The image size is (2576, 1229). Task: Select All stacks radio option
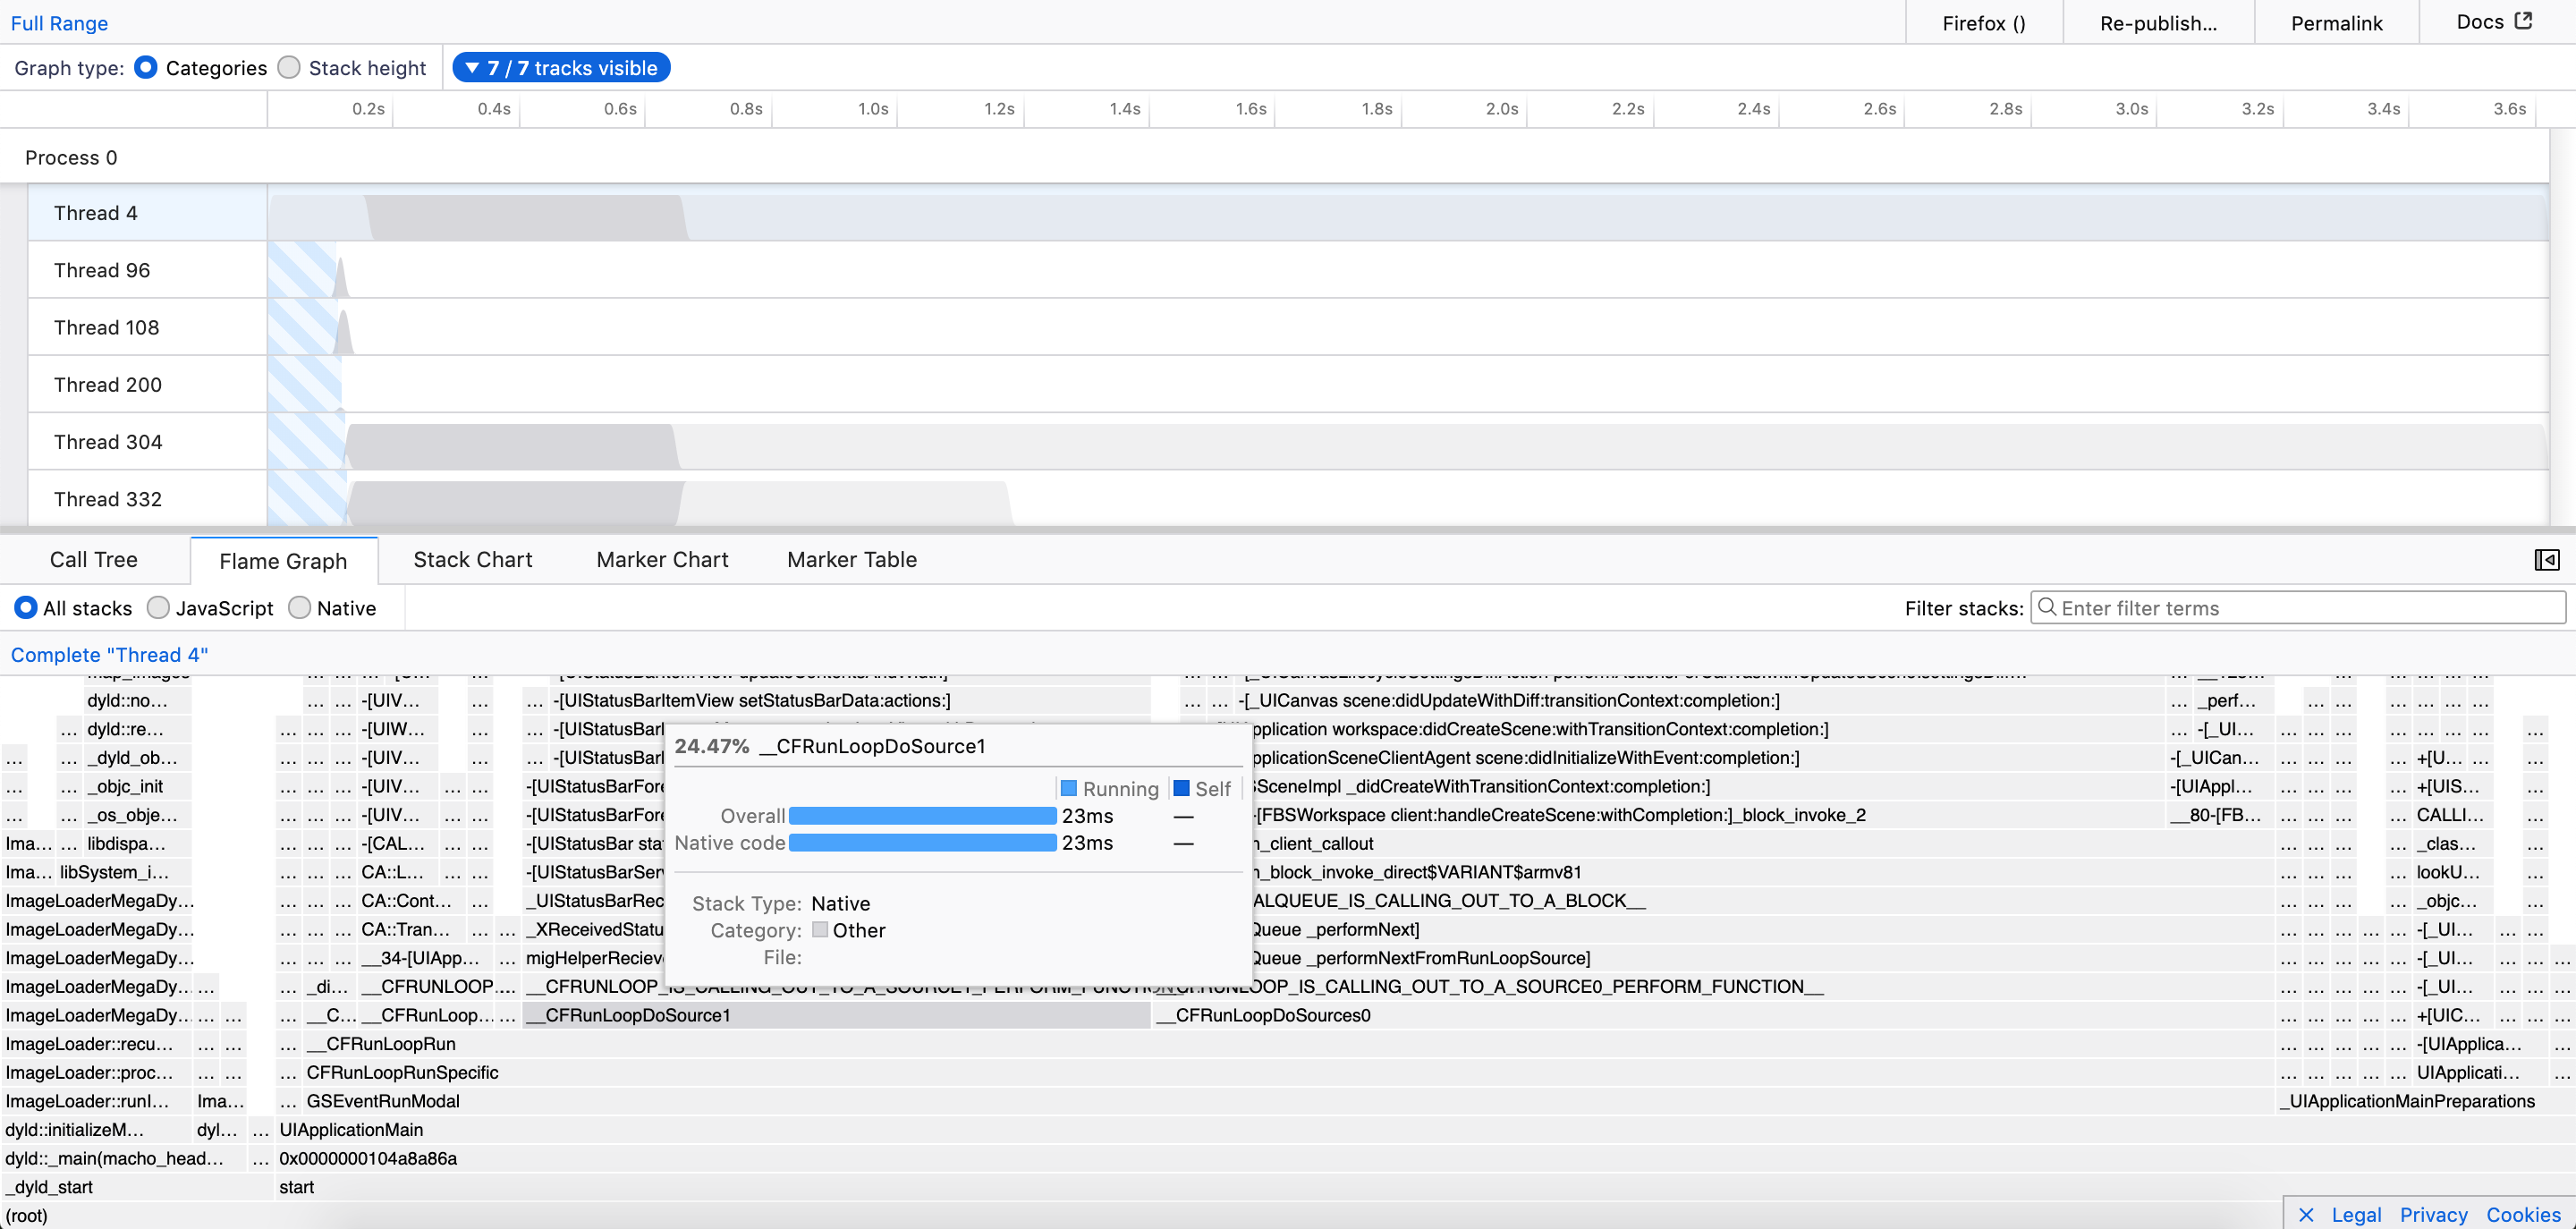point(25,608)
